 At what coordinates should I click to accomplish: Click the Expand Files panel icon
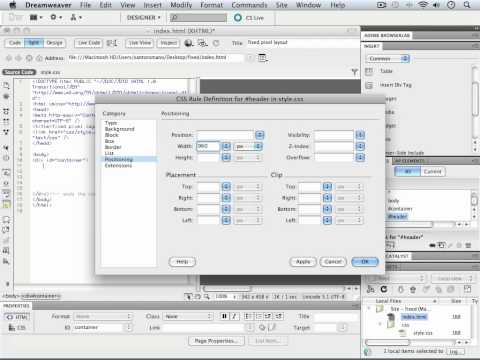[468, 289]
